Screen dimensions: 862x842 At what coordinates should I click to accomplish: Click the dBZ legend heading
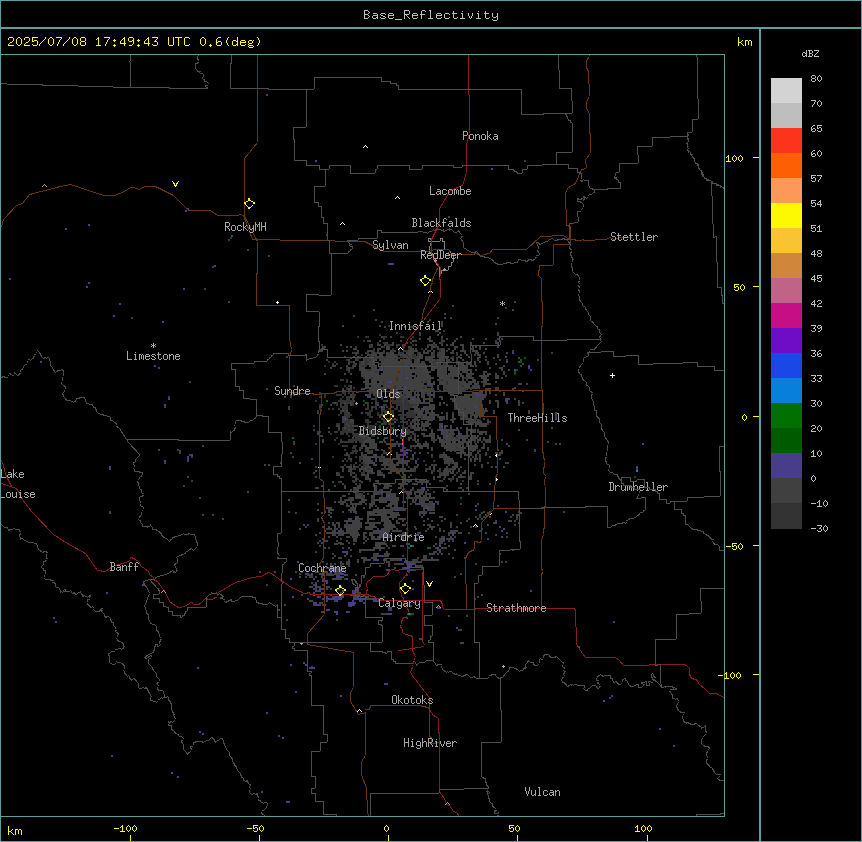tap(810, 53)
